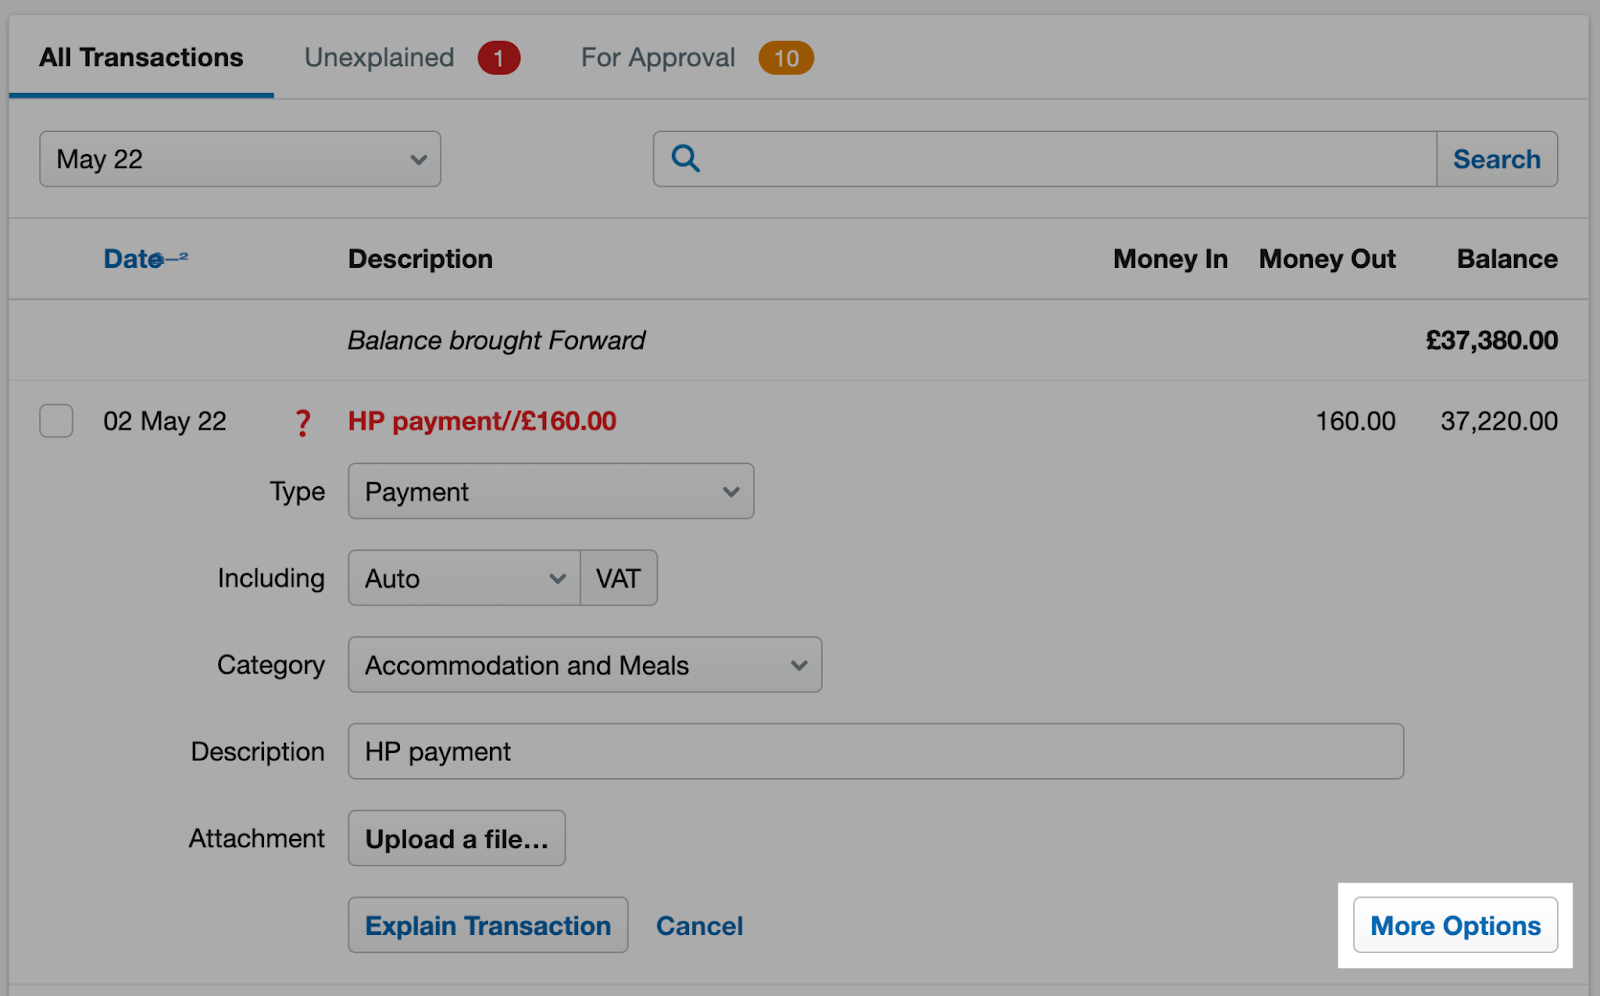Click inside the Description text field
Image resolution: width=1600 pixels, height=996 pixels.
coord(876,751)
